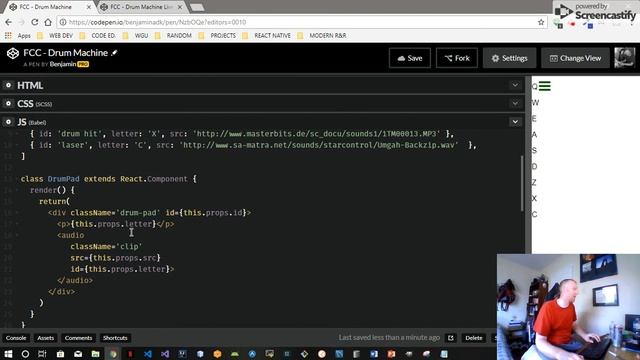Open MODERN R&R bookmarks folder

pos(322,36)
